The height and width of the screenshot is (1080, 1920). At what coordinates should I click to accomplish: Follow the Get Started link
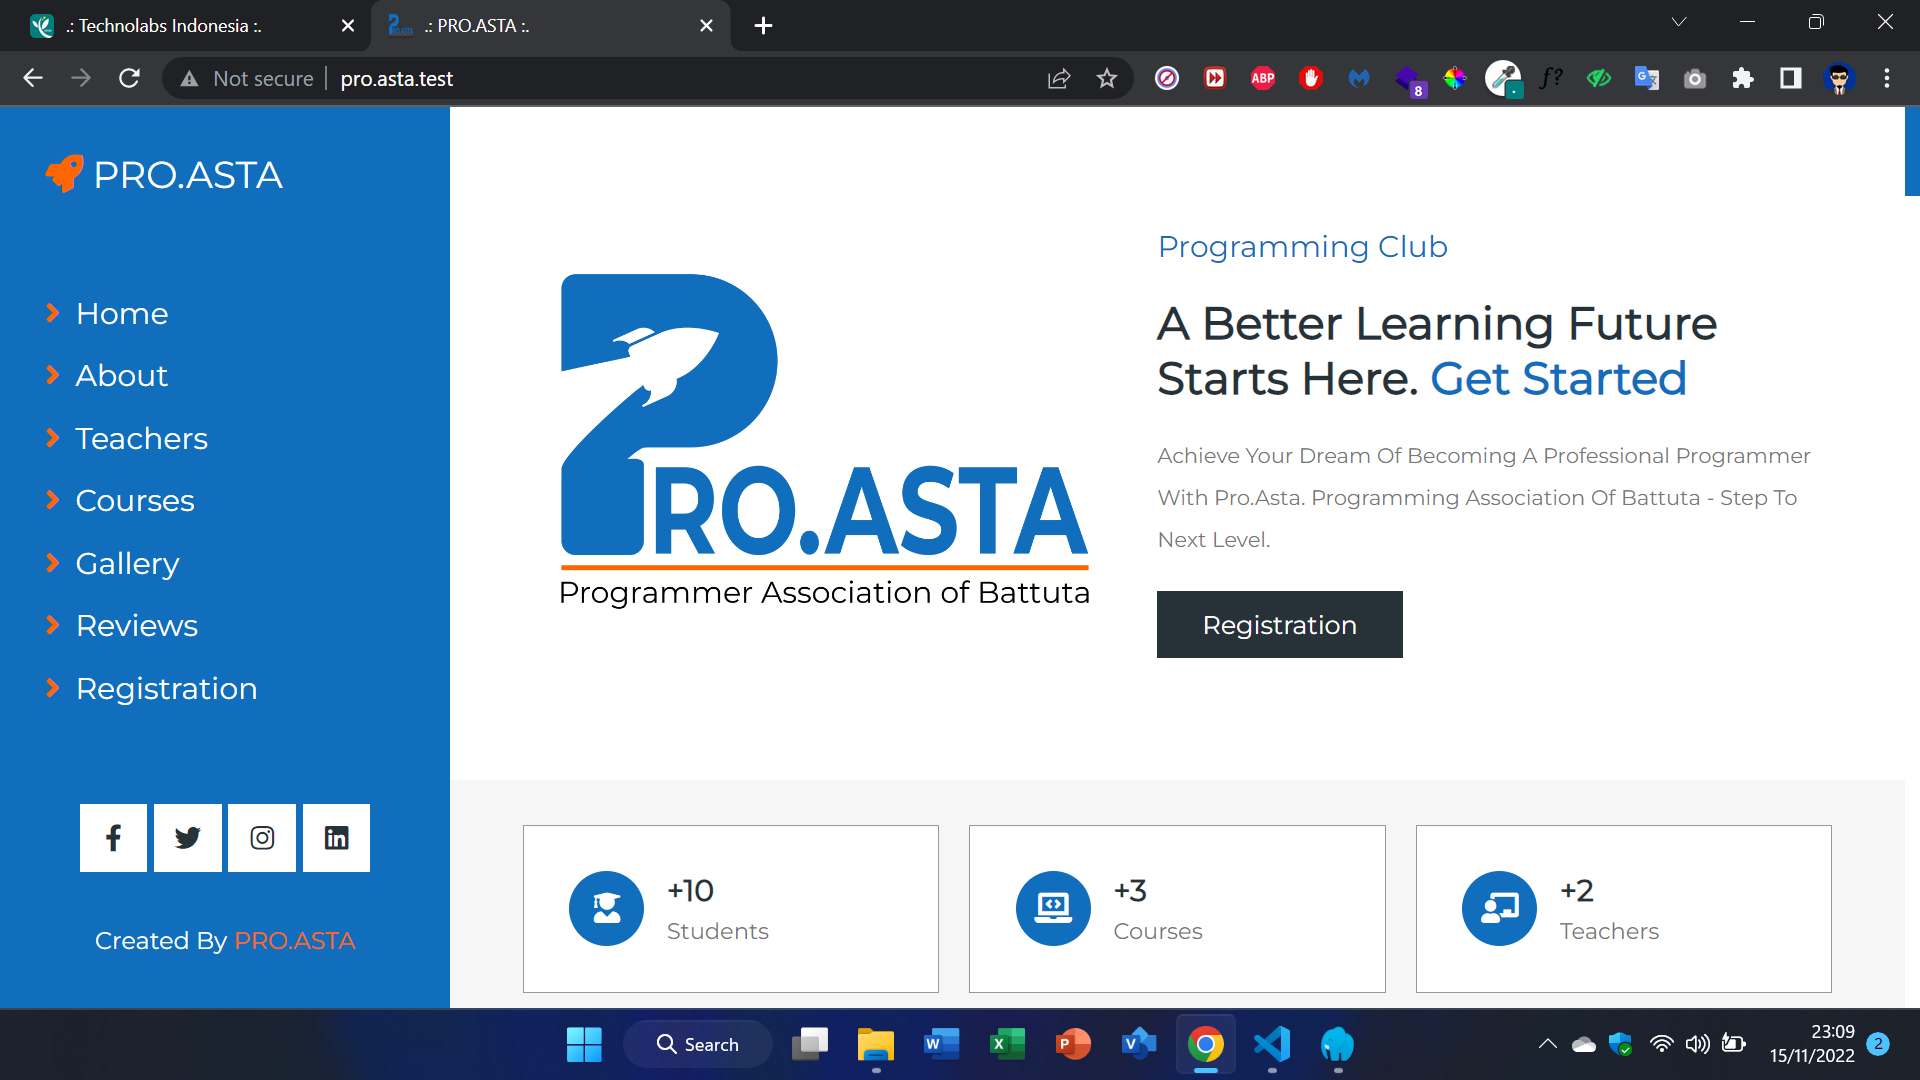pos(1558,379)
